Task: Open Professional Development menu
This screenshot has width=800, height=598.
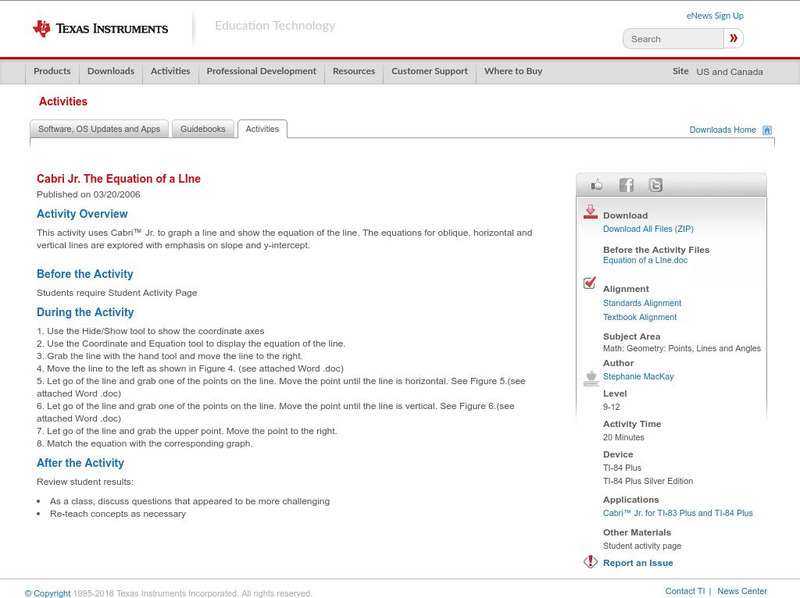Action: (x=261, y=71)
